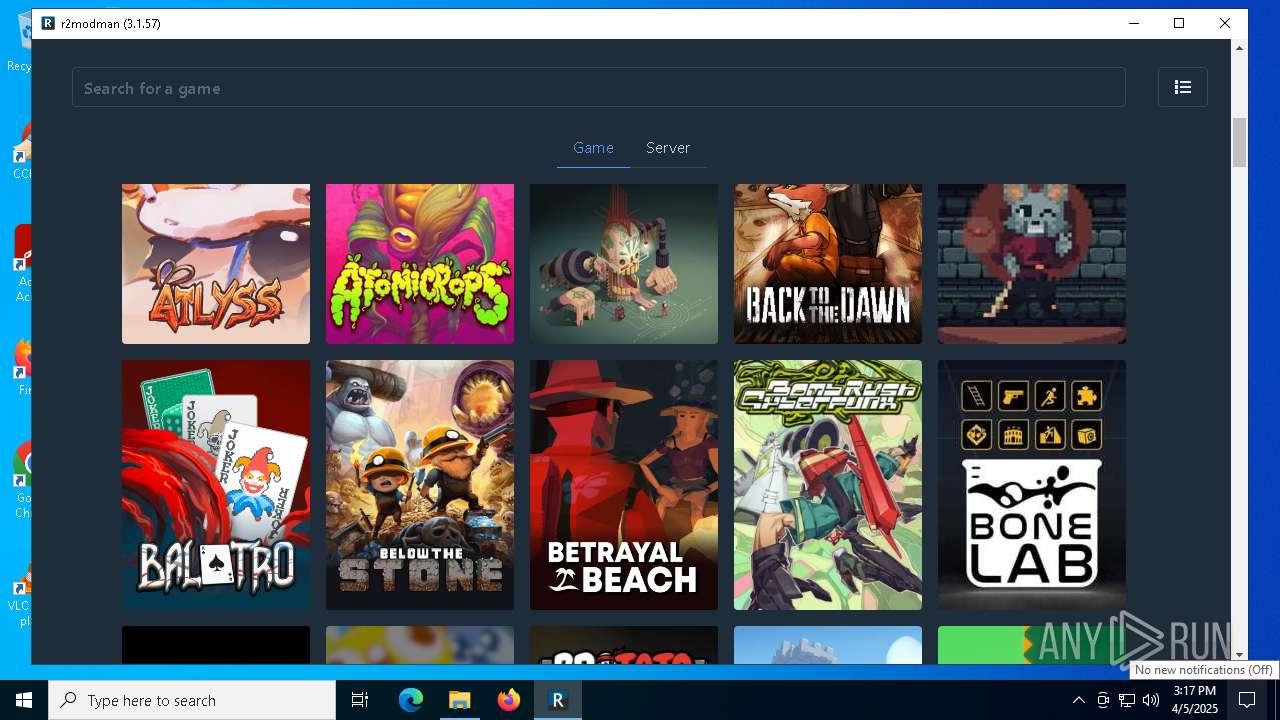Click the r2modman window vertical scrollbar thumb
Image resolution: width=1280 pixels, height=720 pixels.
coord(1240,143)
